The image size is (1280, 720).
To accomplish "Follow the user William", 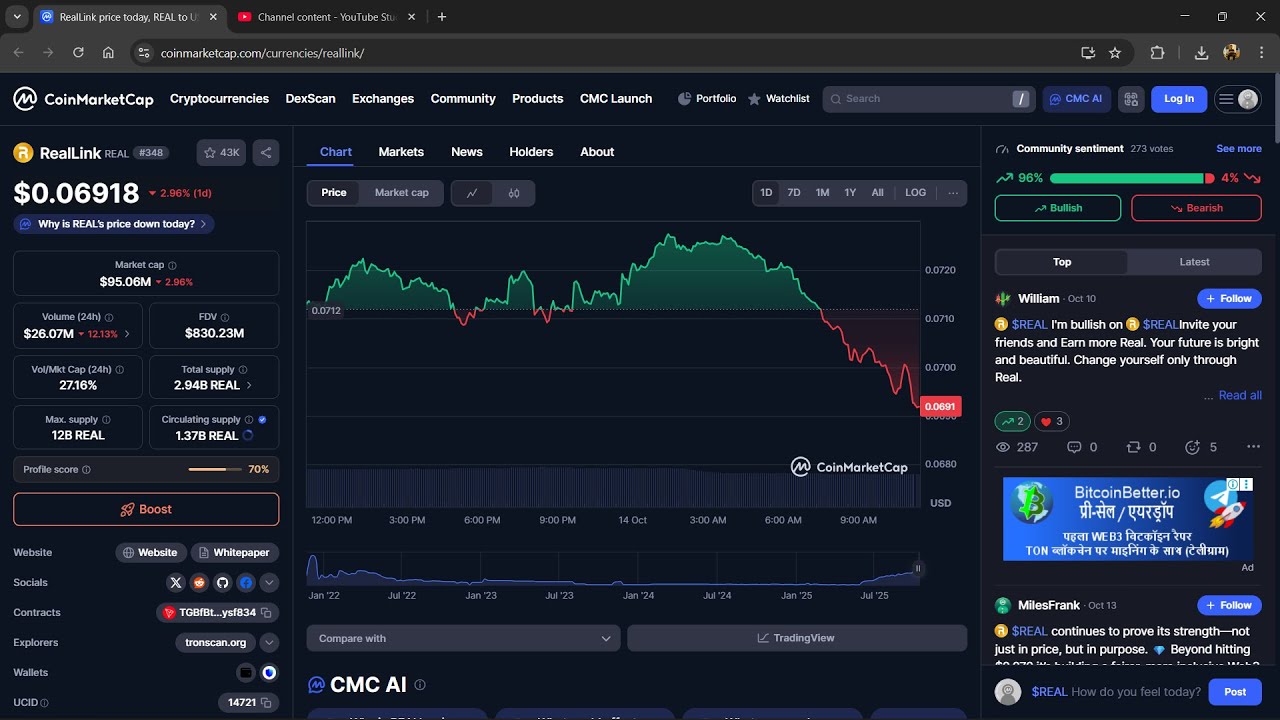I will pyautogui.click(x=1229, y=298).
